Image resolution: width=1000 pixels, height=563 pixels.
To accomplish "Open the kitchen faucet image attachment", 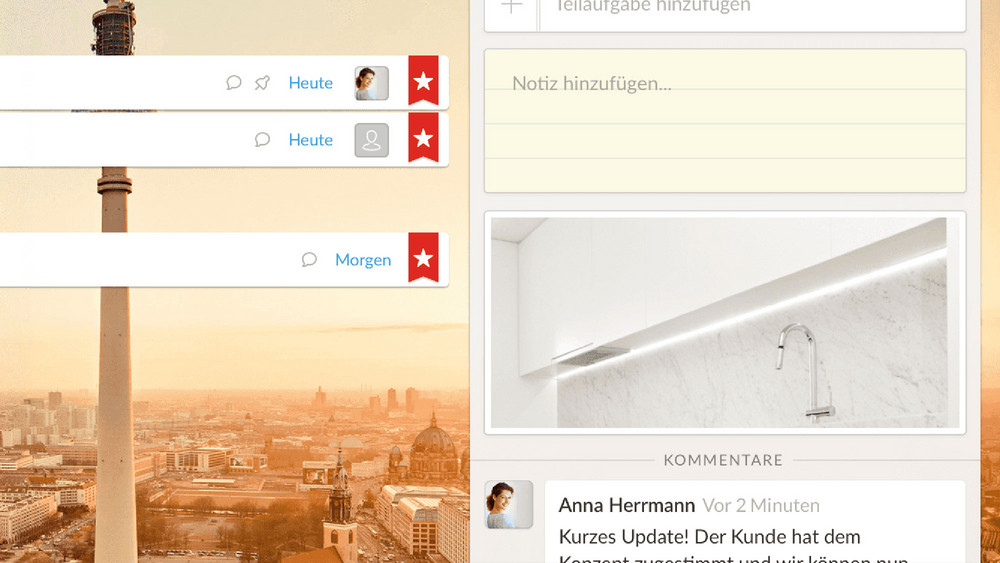I will tap(724, 322).
